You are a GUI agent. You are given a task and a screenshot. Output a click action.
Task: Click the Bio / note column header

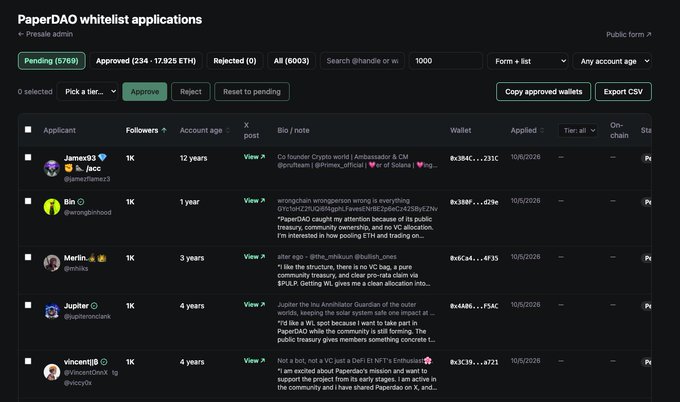[293, 130]
